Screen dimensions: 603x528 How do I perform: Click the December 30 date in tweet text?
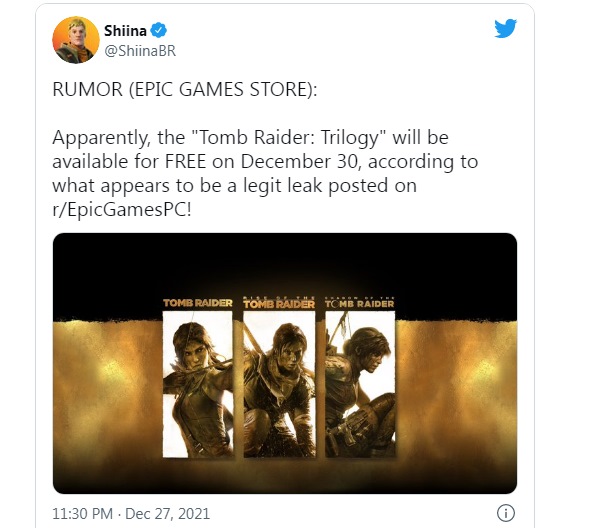301,162
